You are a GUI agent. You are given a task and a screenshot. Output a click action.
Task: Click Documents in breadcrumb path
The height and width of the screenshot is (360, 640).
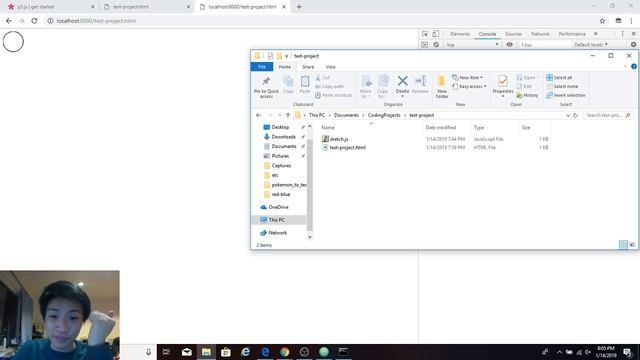pyautogui.click(x=346, y=115)
